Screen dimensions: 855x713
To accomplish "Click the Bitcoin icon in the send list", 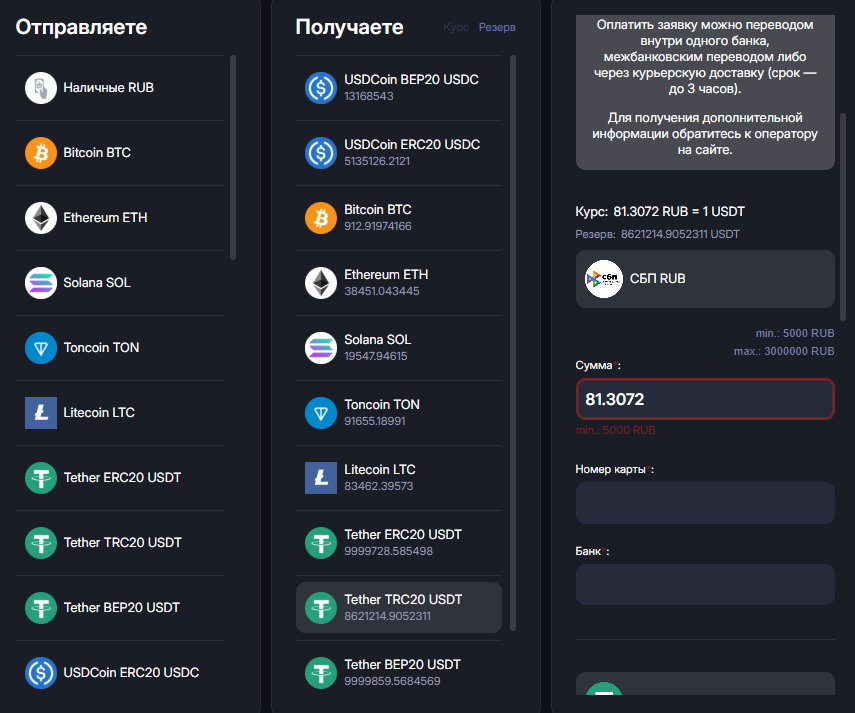I will coord(41,153).
